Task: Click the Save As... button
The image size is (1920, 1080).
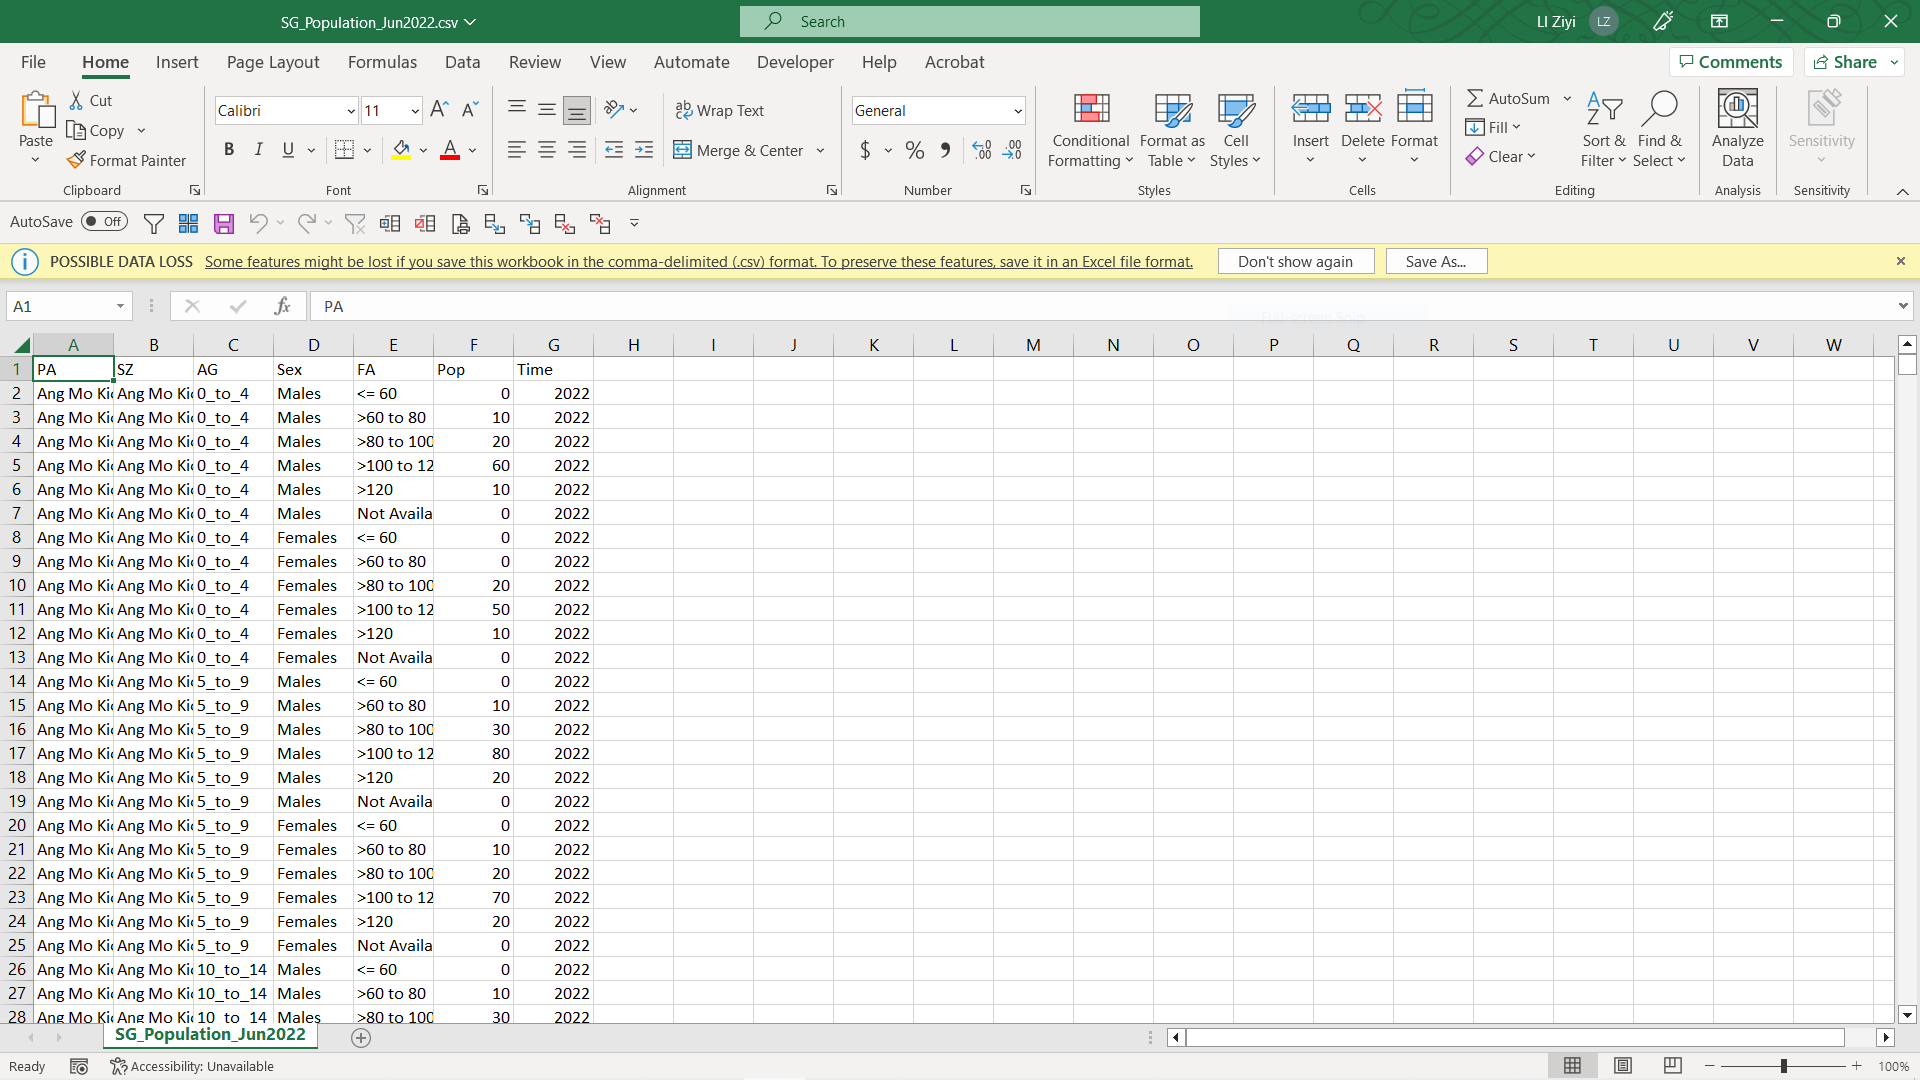Action: pyautogui.click(x=1435, y=261)
